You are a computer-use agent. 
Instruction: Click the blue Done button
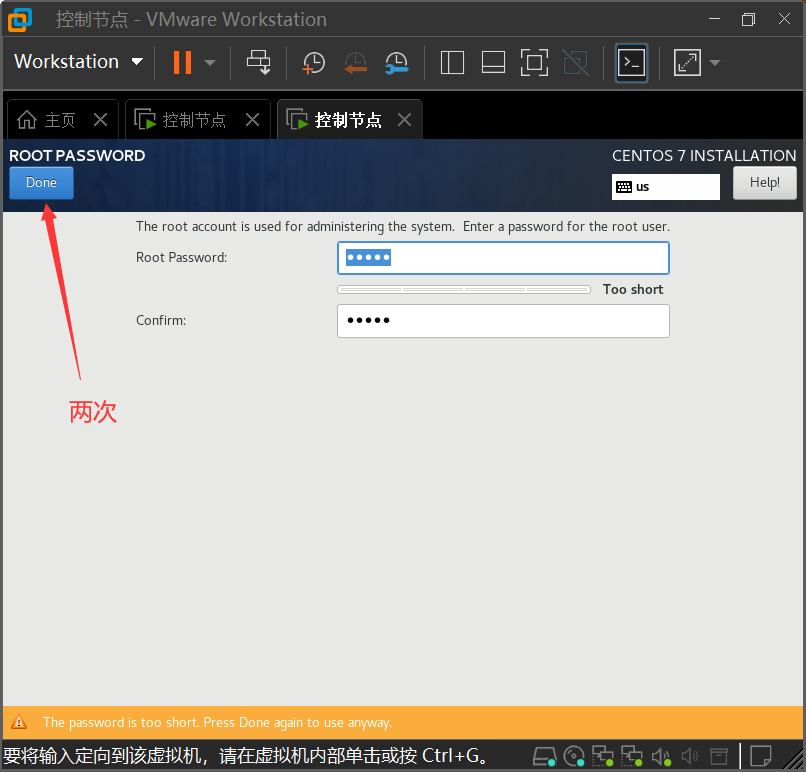[41, 183]
